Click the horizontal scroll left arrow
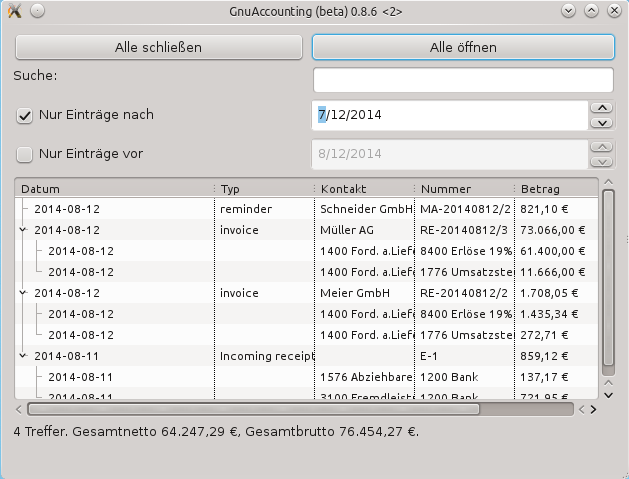Viewport: 629px width, 479px height. (19, 410)
